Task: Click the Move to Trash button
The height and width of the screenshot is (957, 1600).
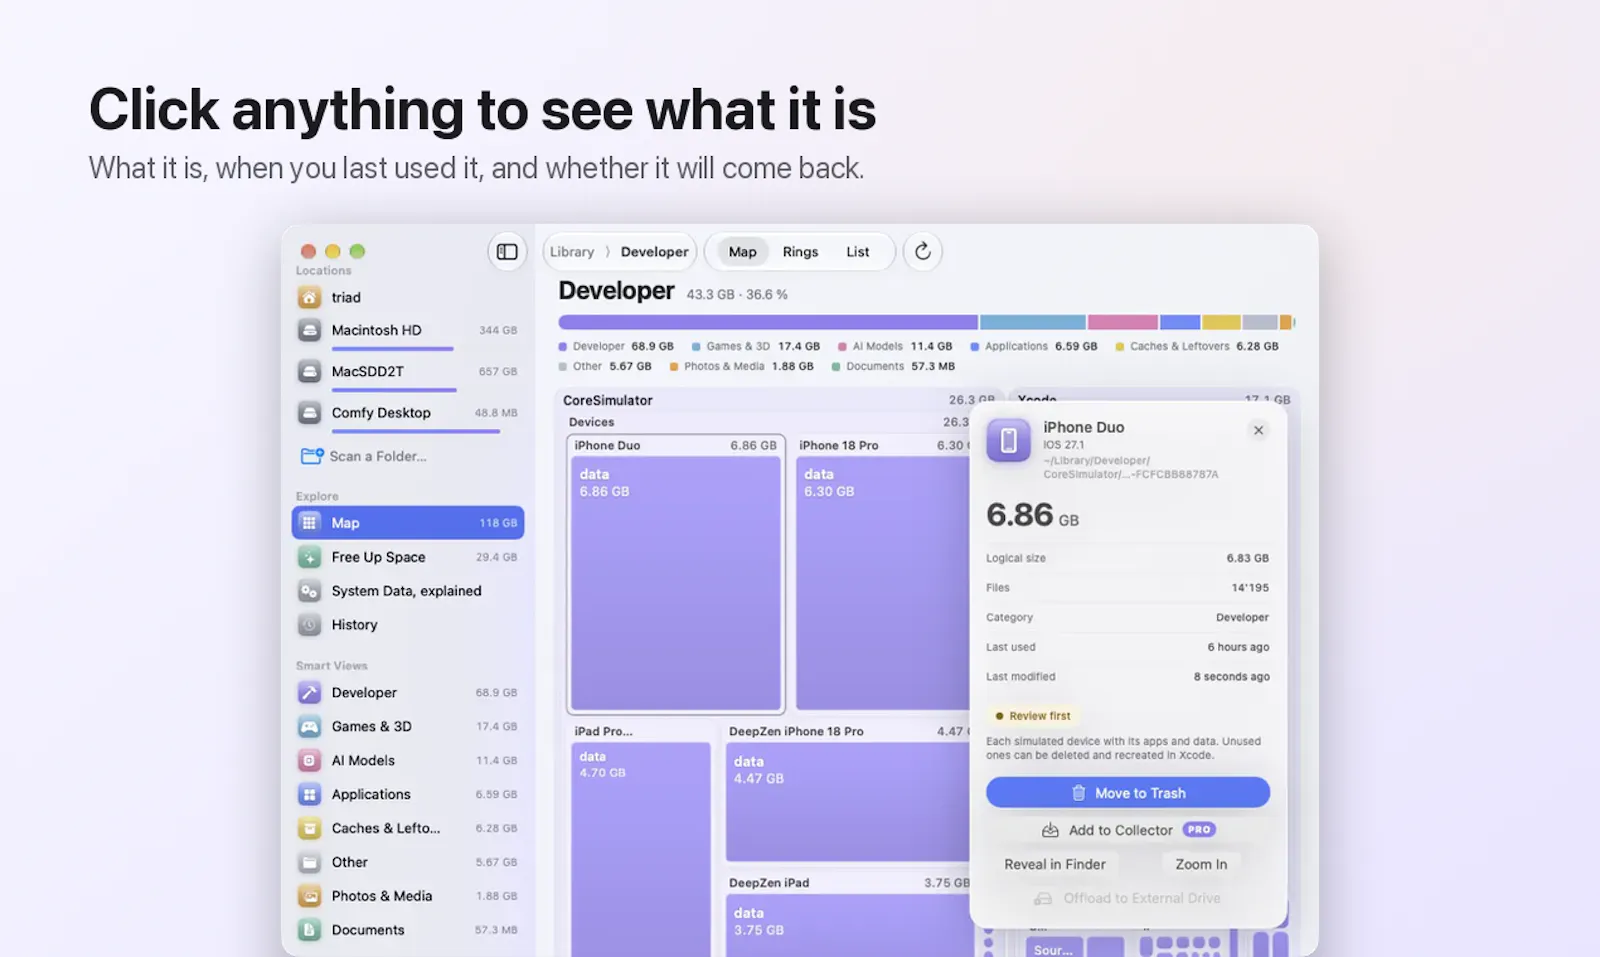Action: tap(1128, 793)
